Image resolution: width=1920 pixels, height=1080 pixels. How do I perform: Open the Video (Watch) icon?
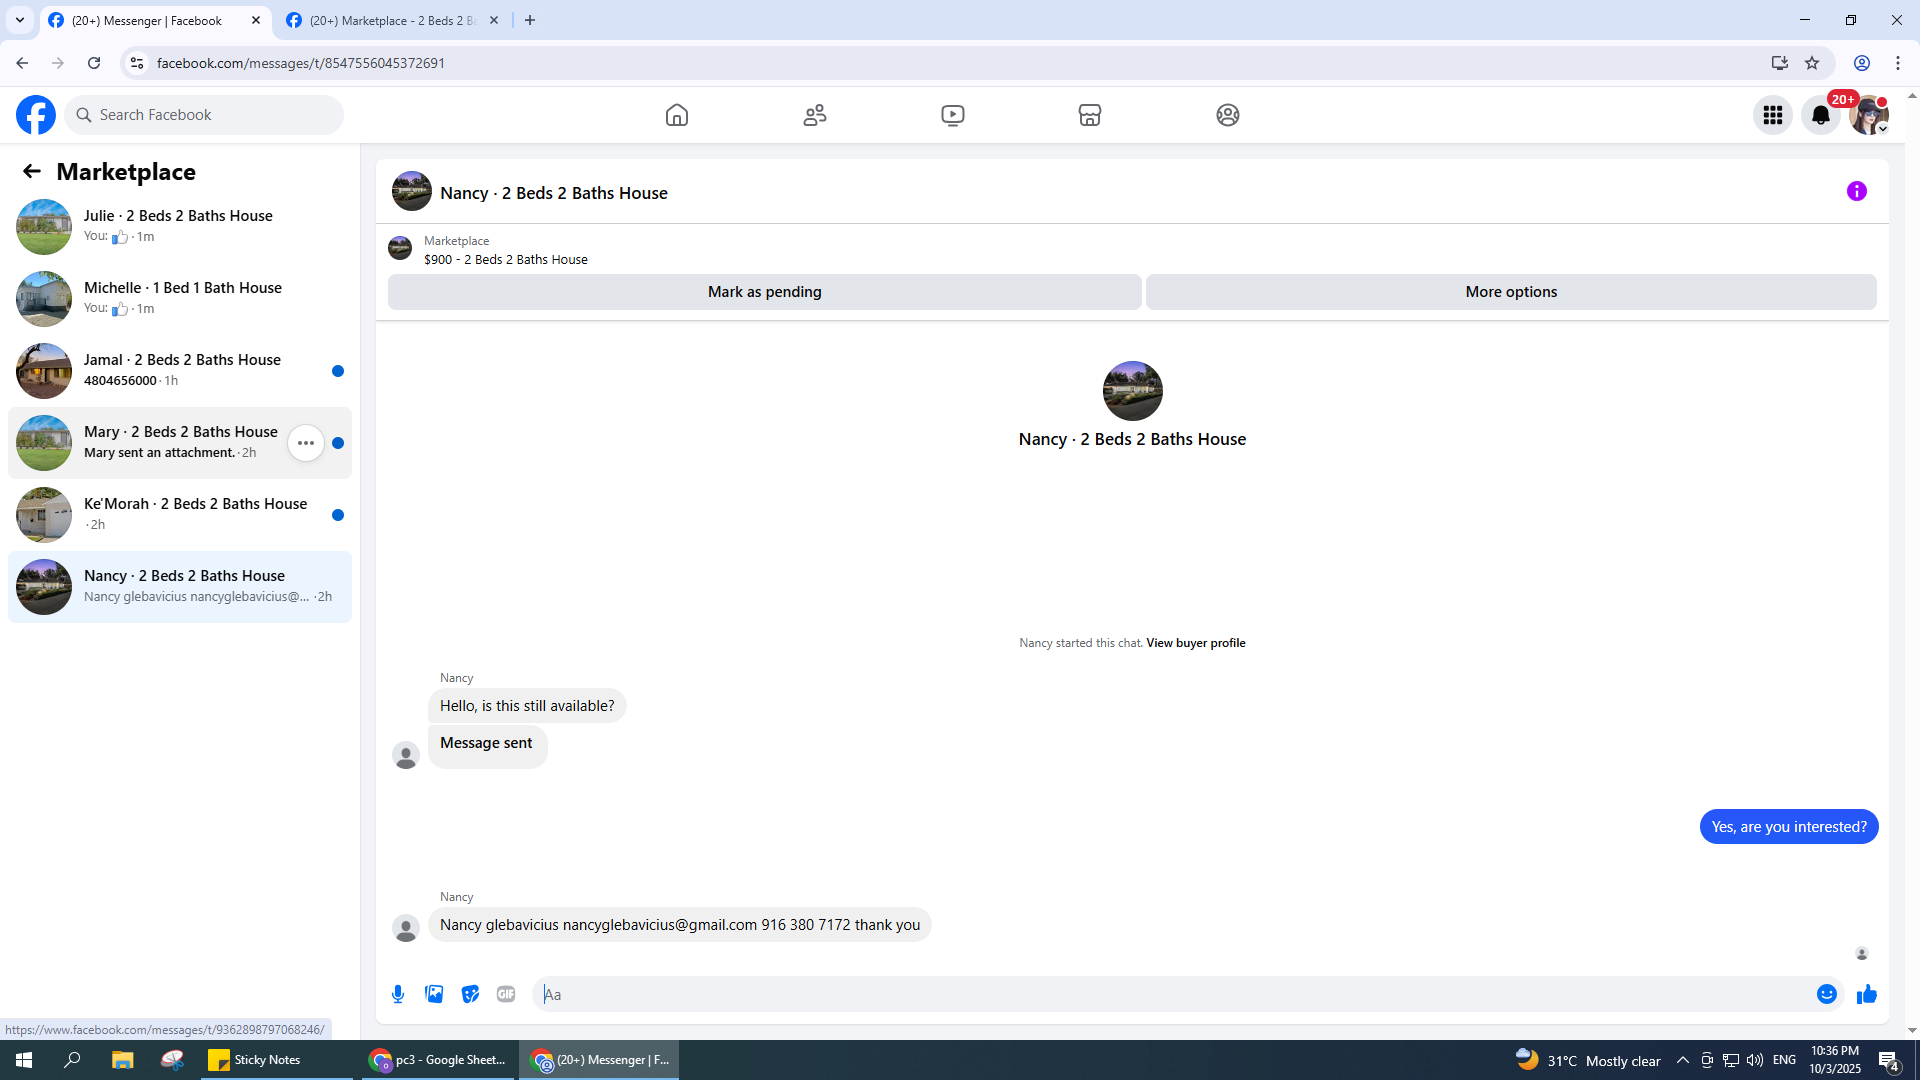coord(953,115)
